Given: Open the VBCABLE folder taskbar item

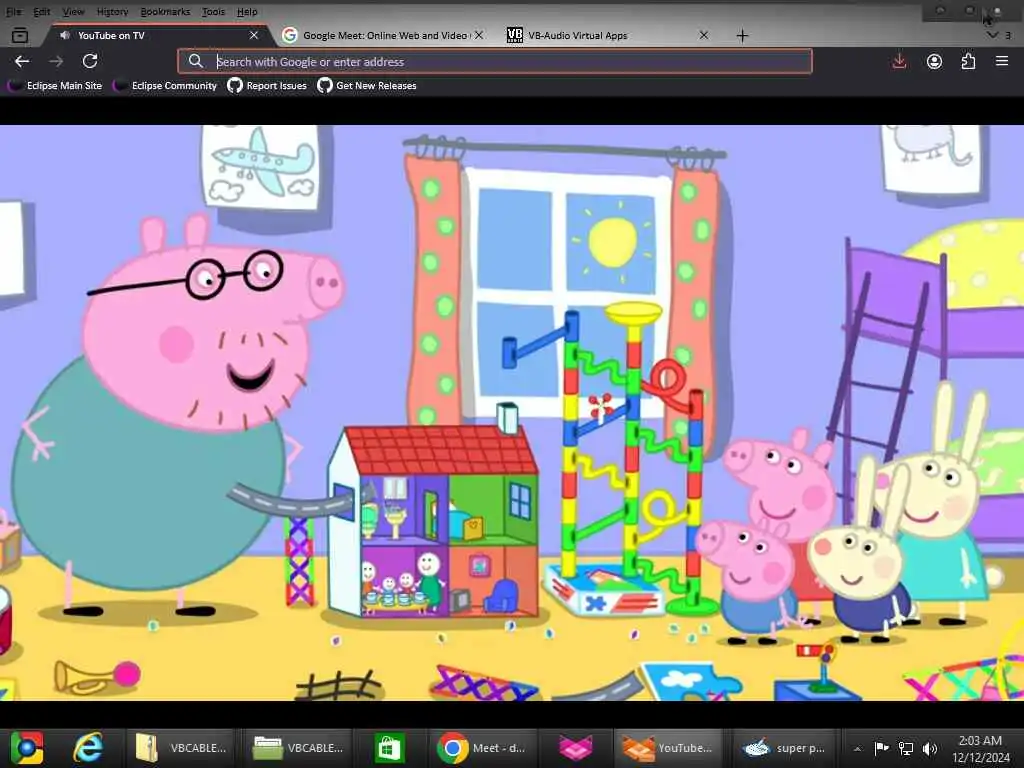Looking at the screenshot, I should click(x=298, y=748).
